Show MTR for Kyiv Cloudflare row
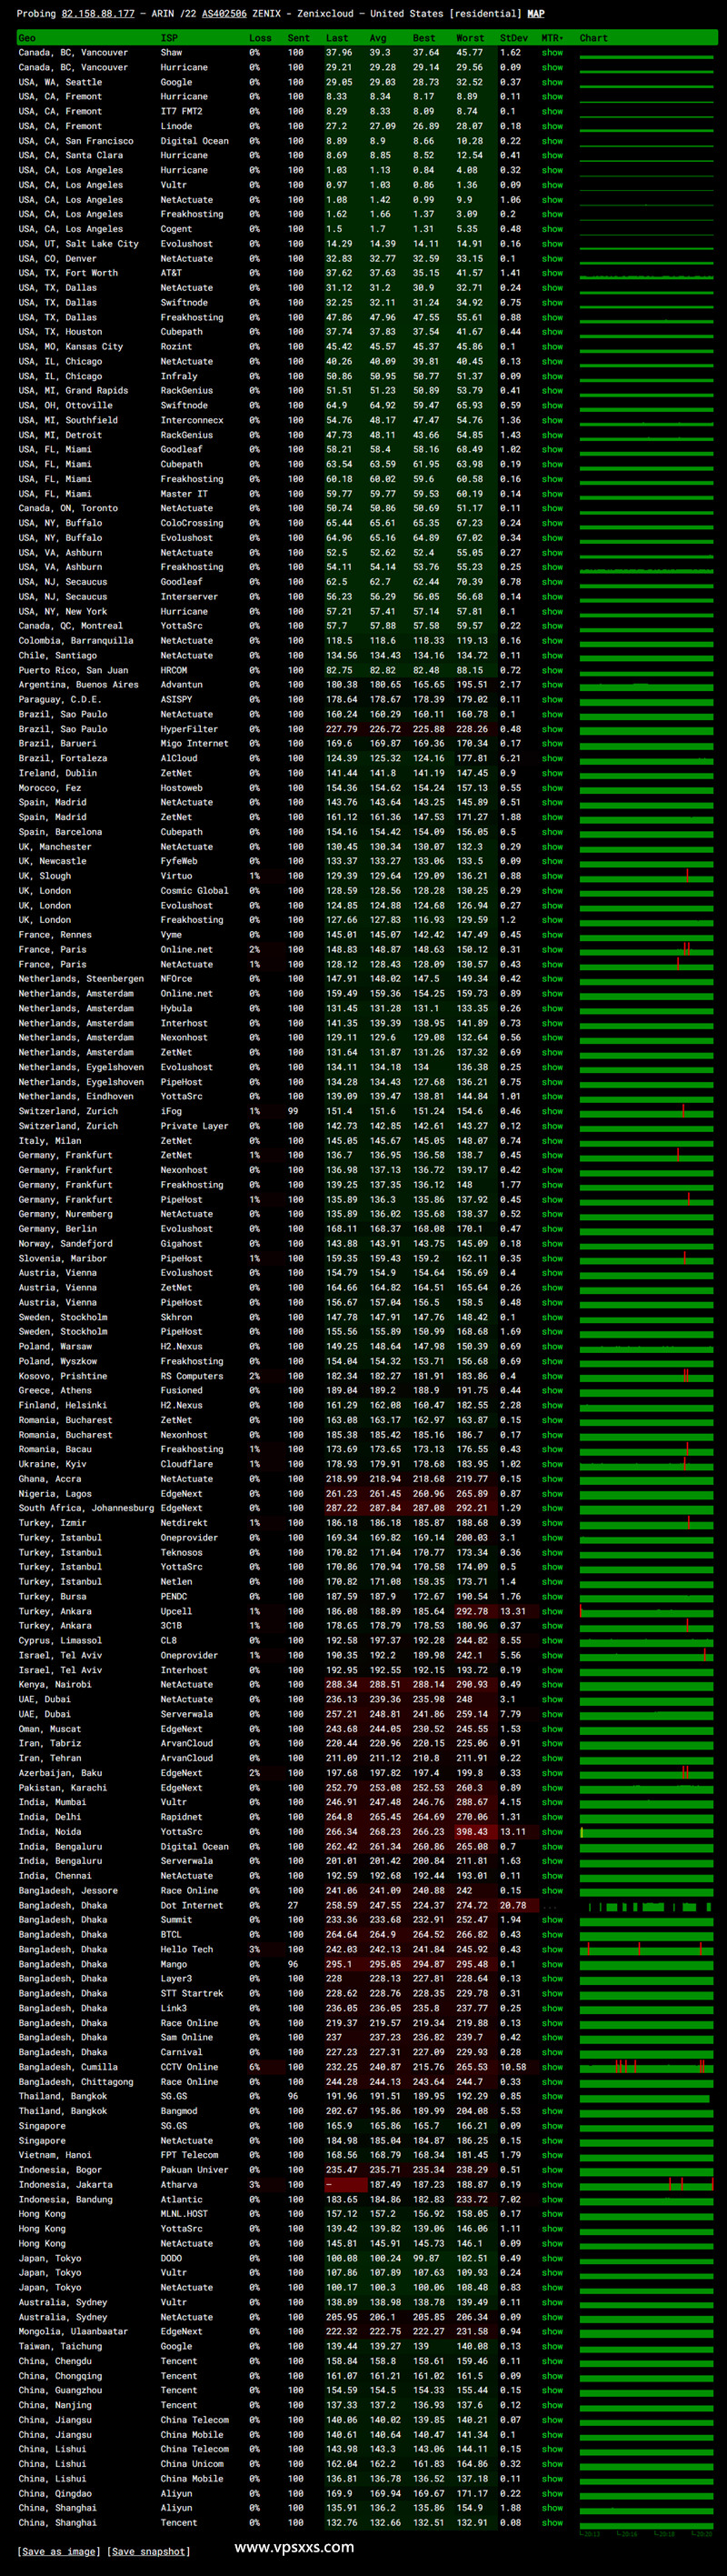The height and width of the screenshot is (2576, 727). (x=552, y=1464)
